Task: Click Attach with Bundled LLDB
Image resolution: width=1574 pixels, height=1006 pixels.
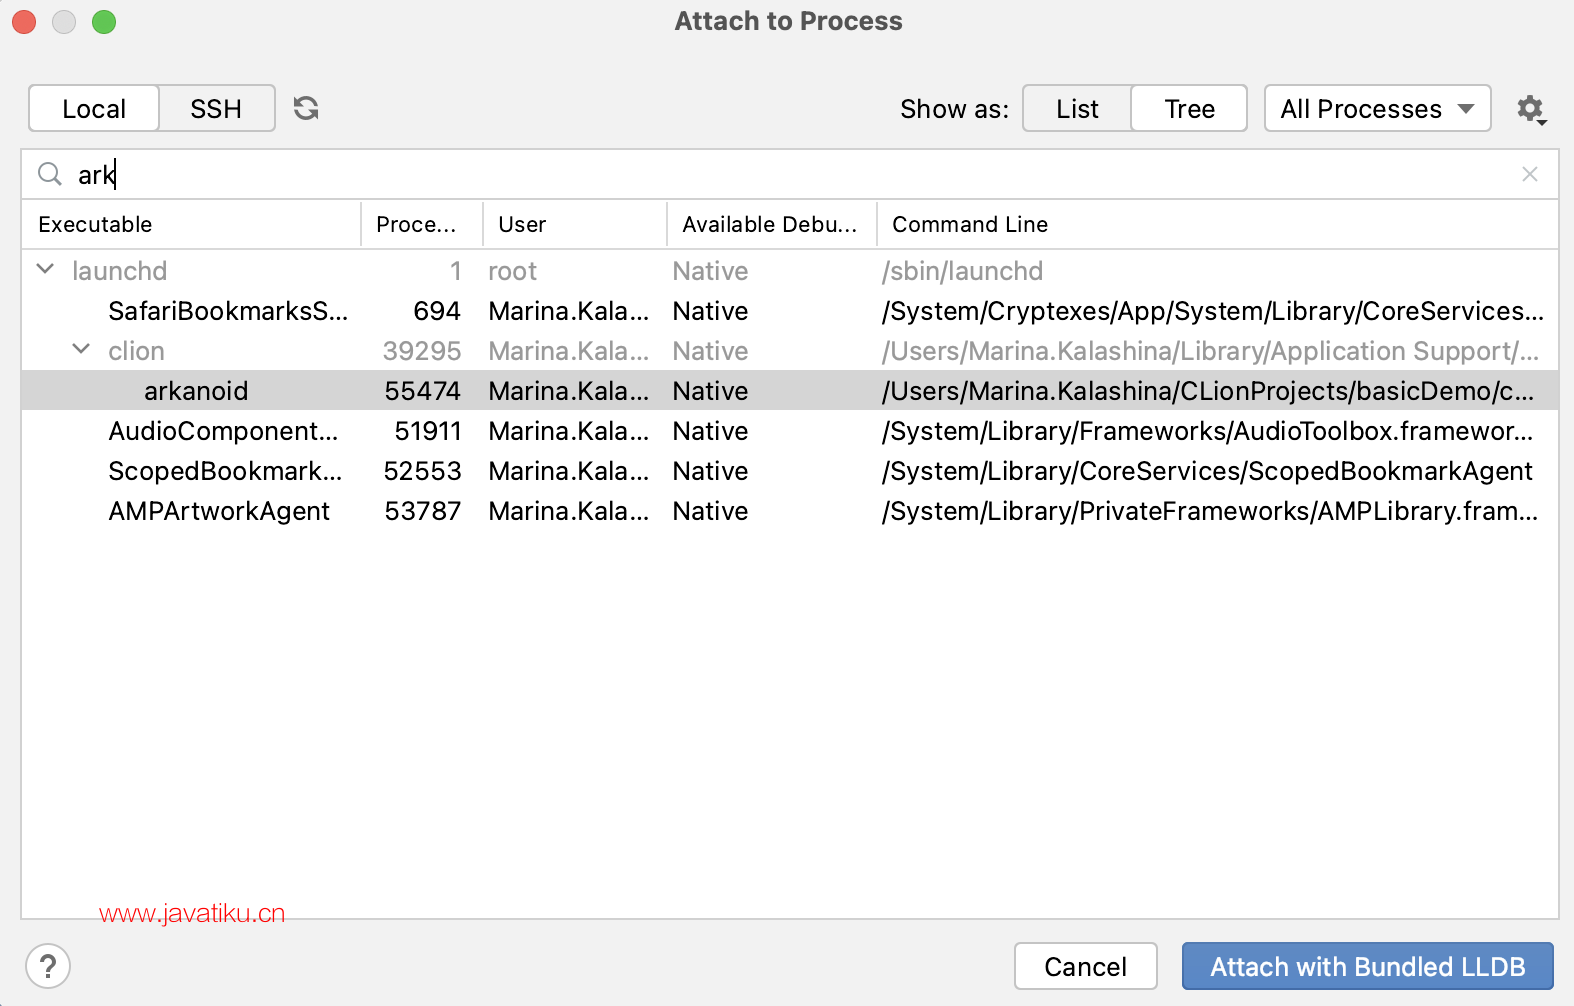Action: pyautogui.click(x=1367, y=966)
